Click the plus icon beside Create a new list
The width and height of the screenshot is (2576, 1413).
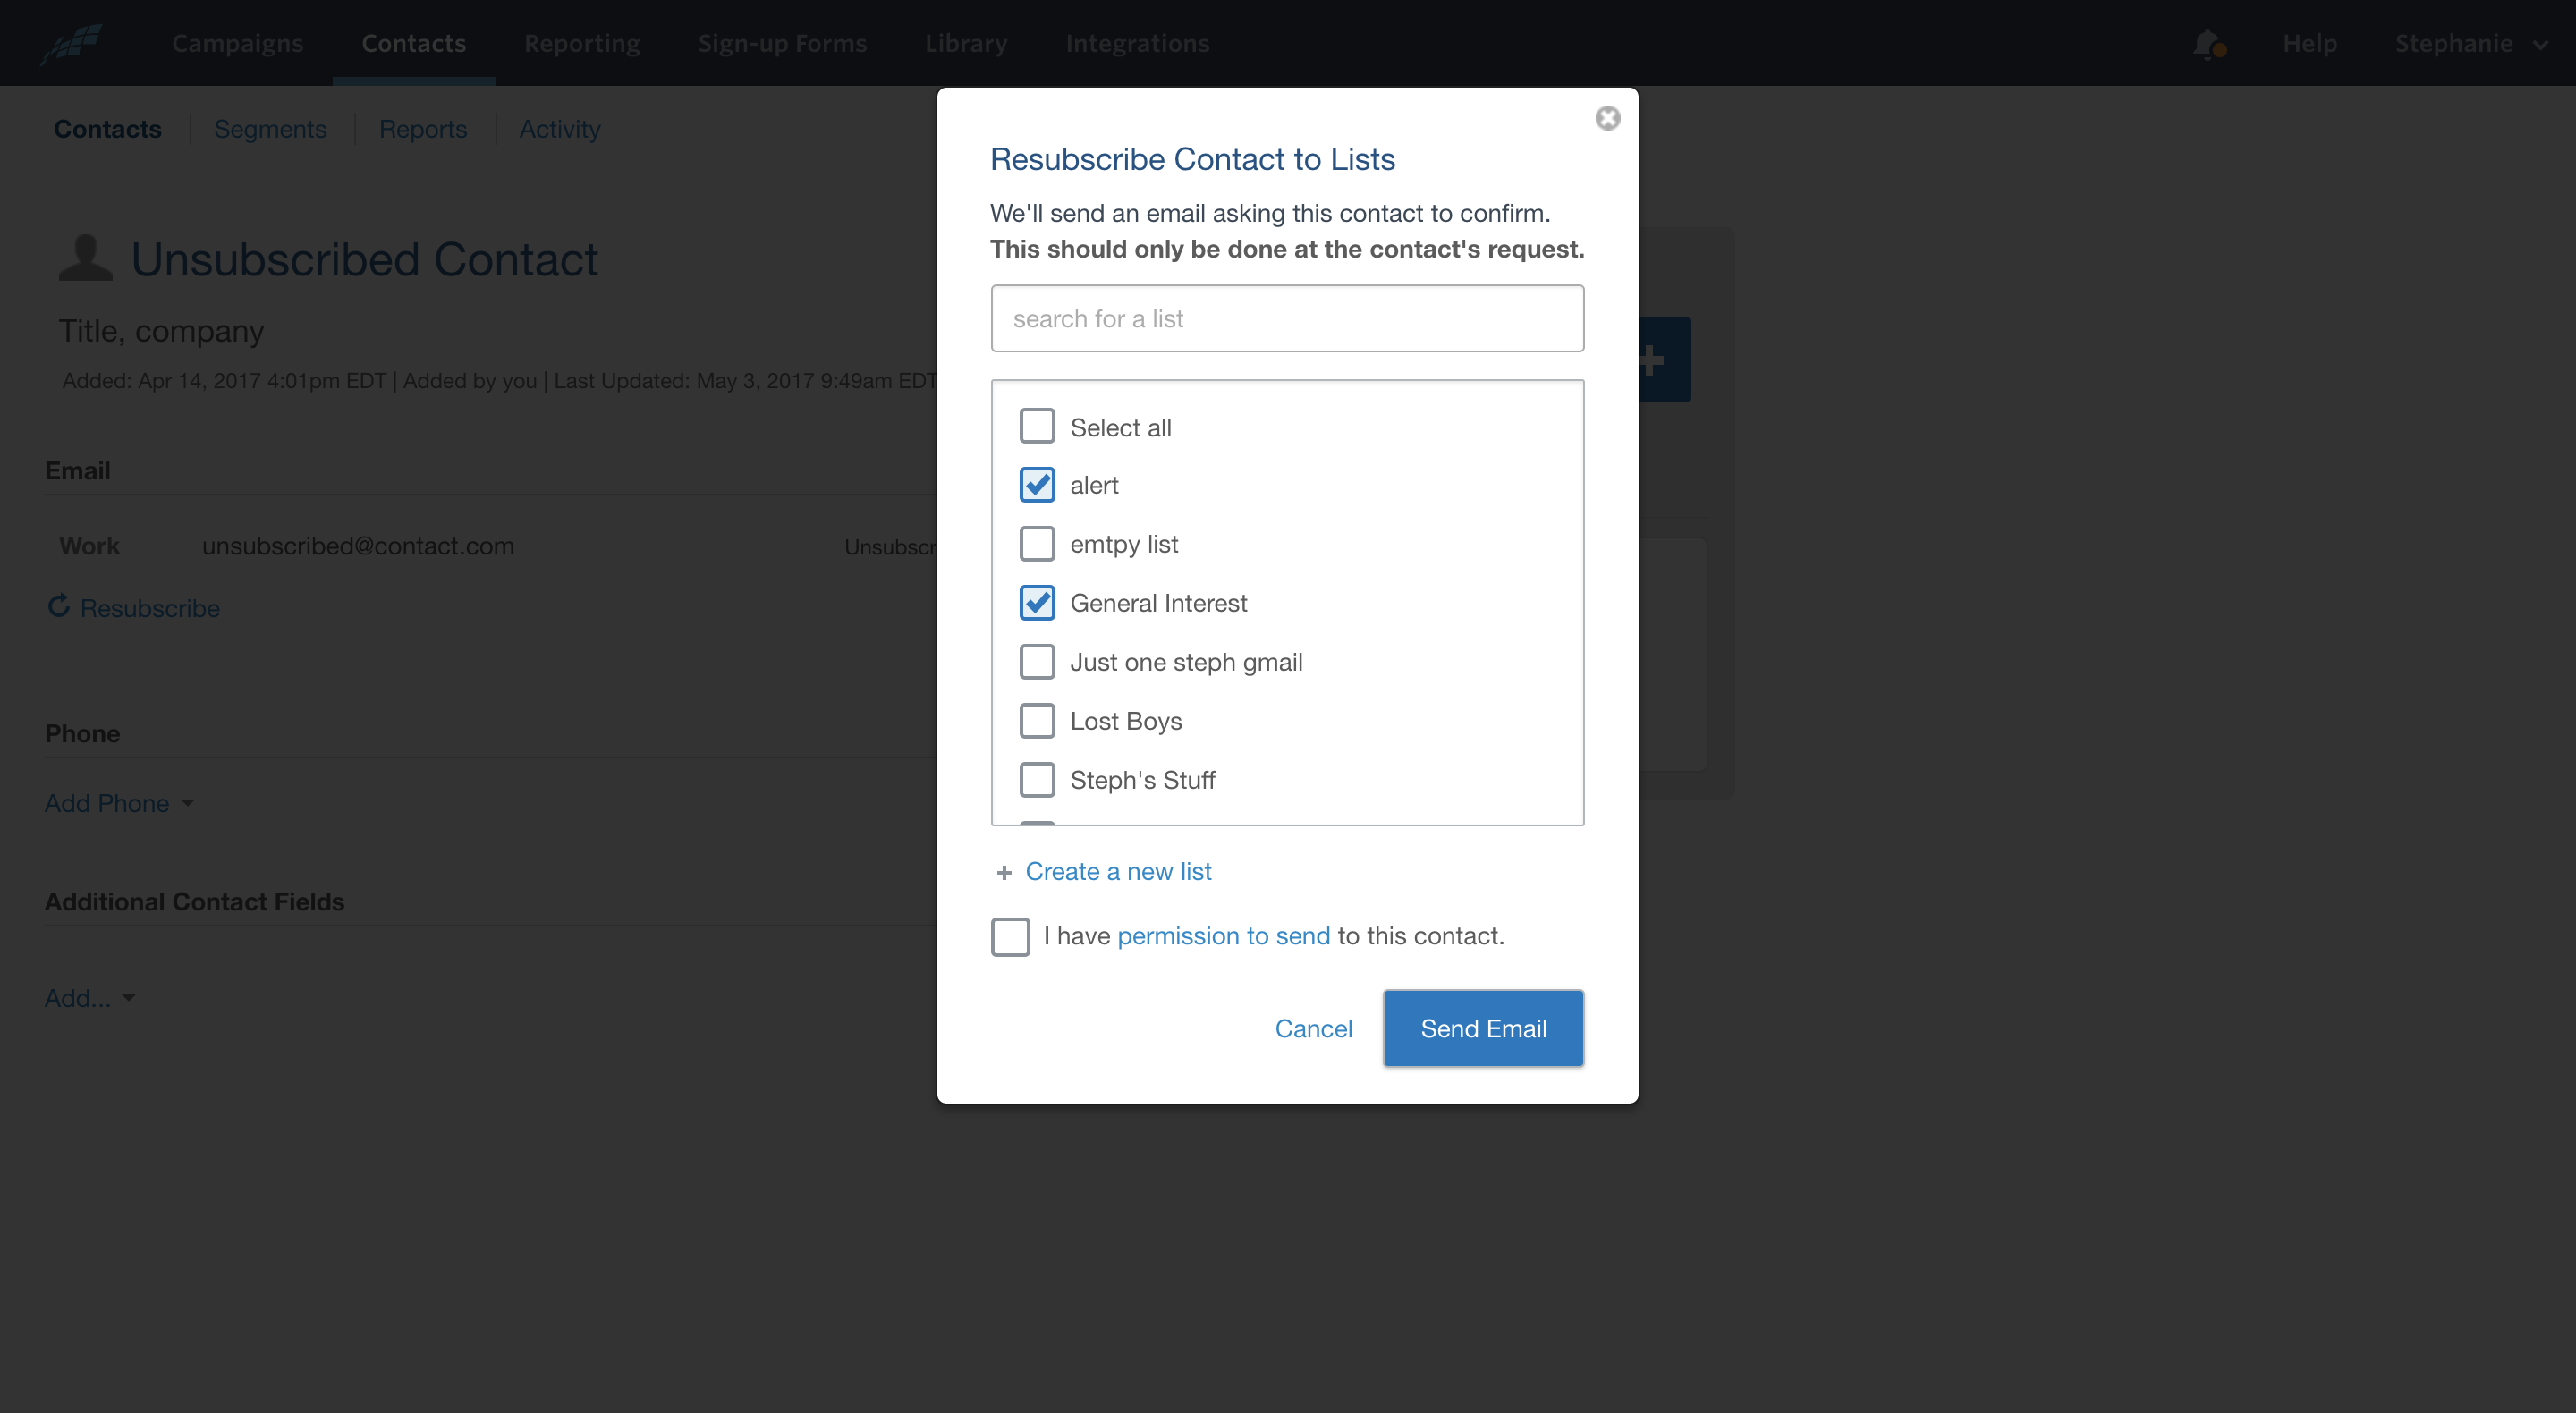point(1004,872)
